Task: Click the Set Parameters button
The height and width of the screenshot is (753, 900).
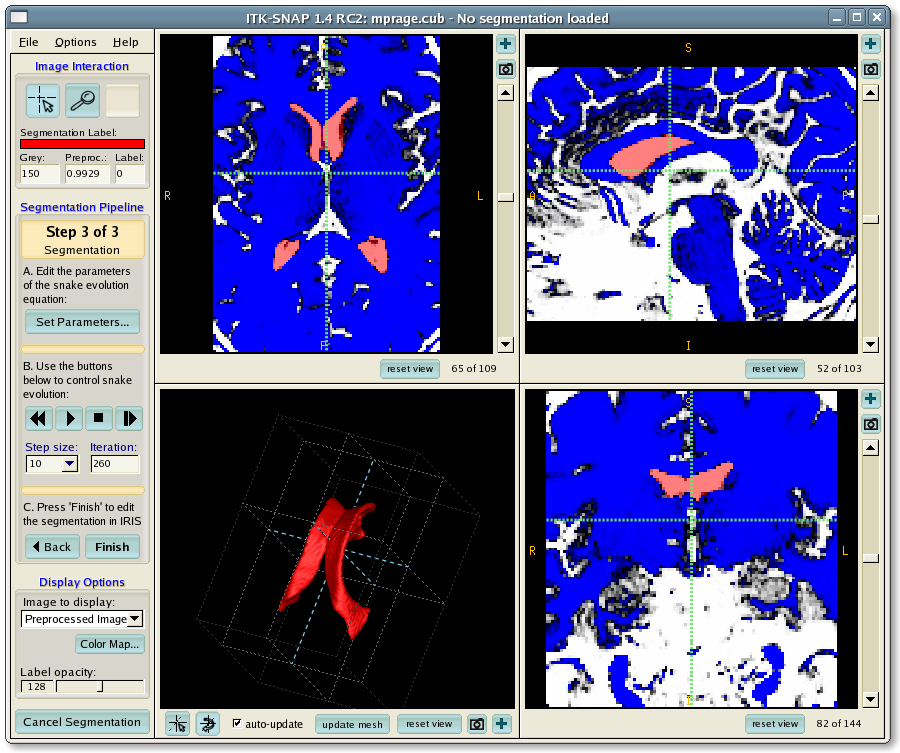Action: 82,322
